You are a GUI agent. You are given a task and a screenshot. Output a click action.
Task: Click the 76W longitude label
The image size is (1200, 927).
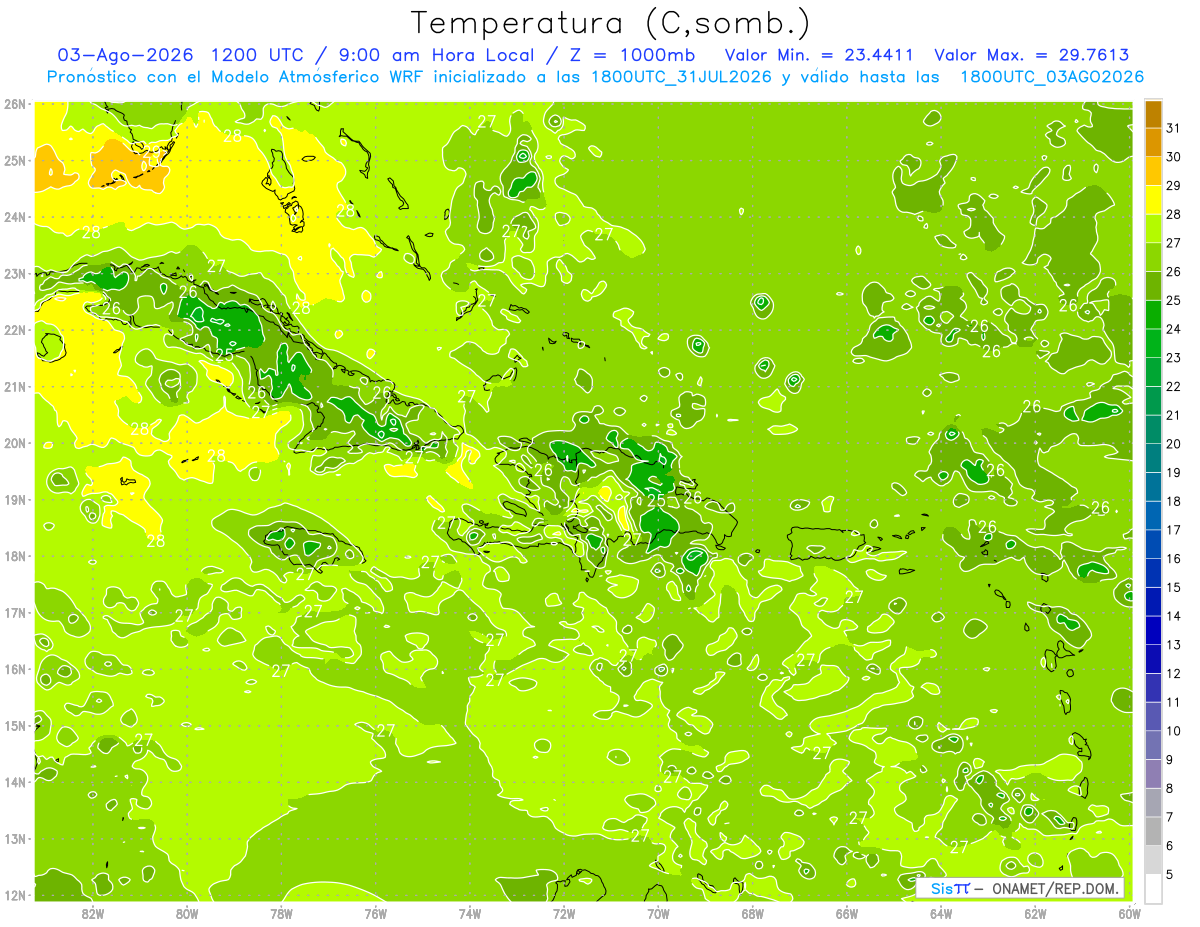[x=375, y=913]
